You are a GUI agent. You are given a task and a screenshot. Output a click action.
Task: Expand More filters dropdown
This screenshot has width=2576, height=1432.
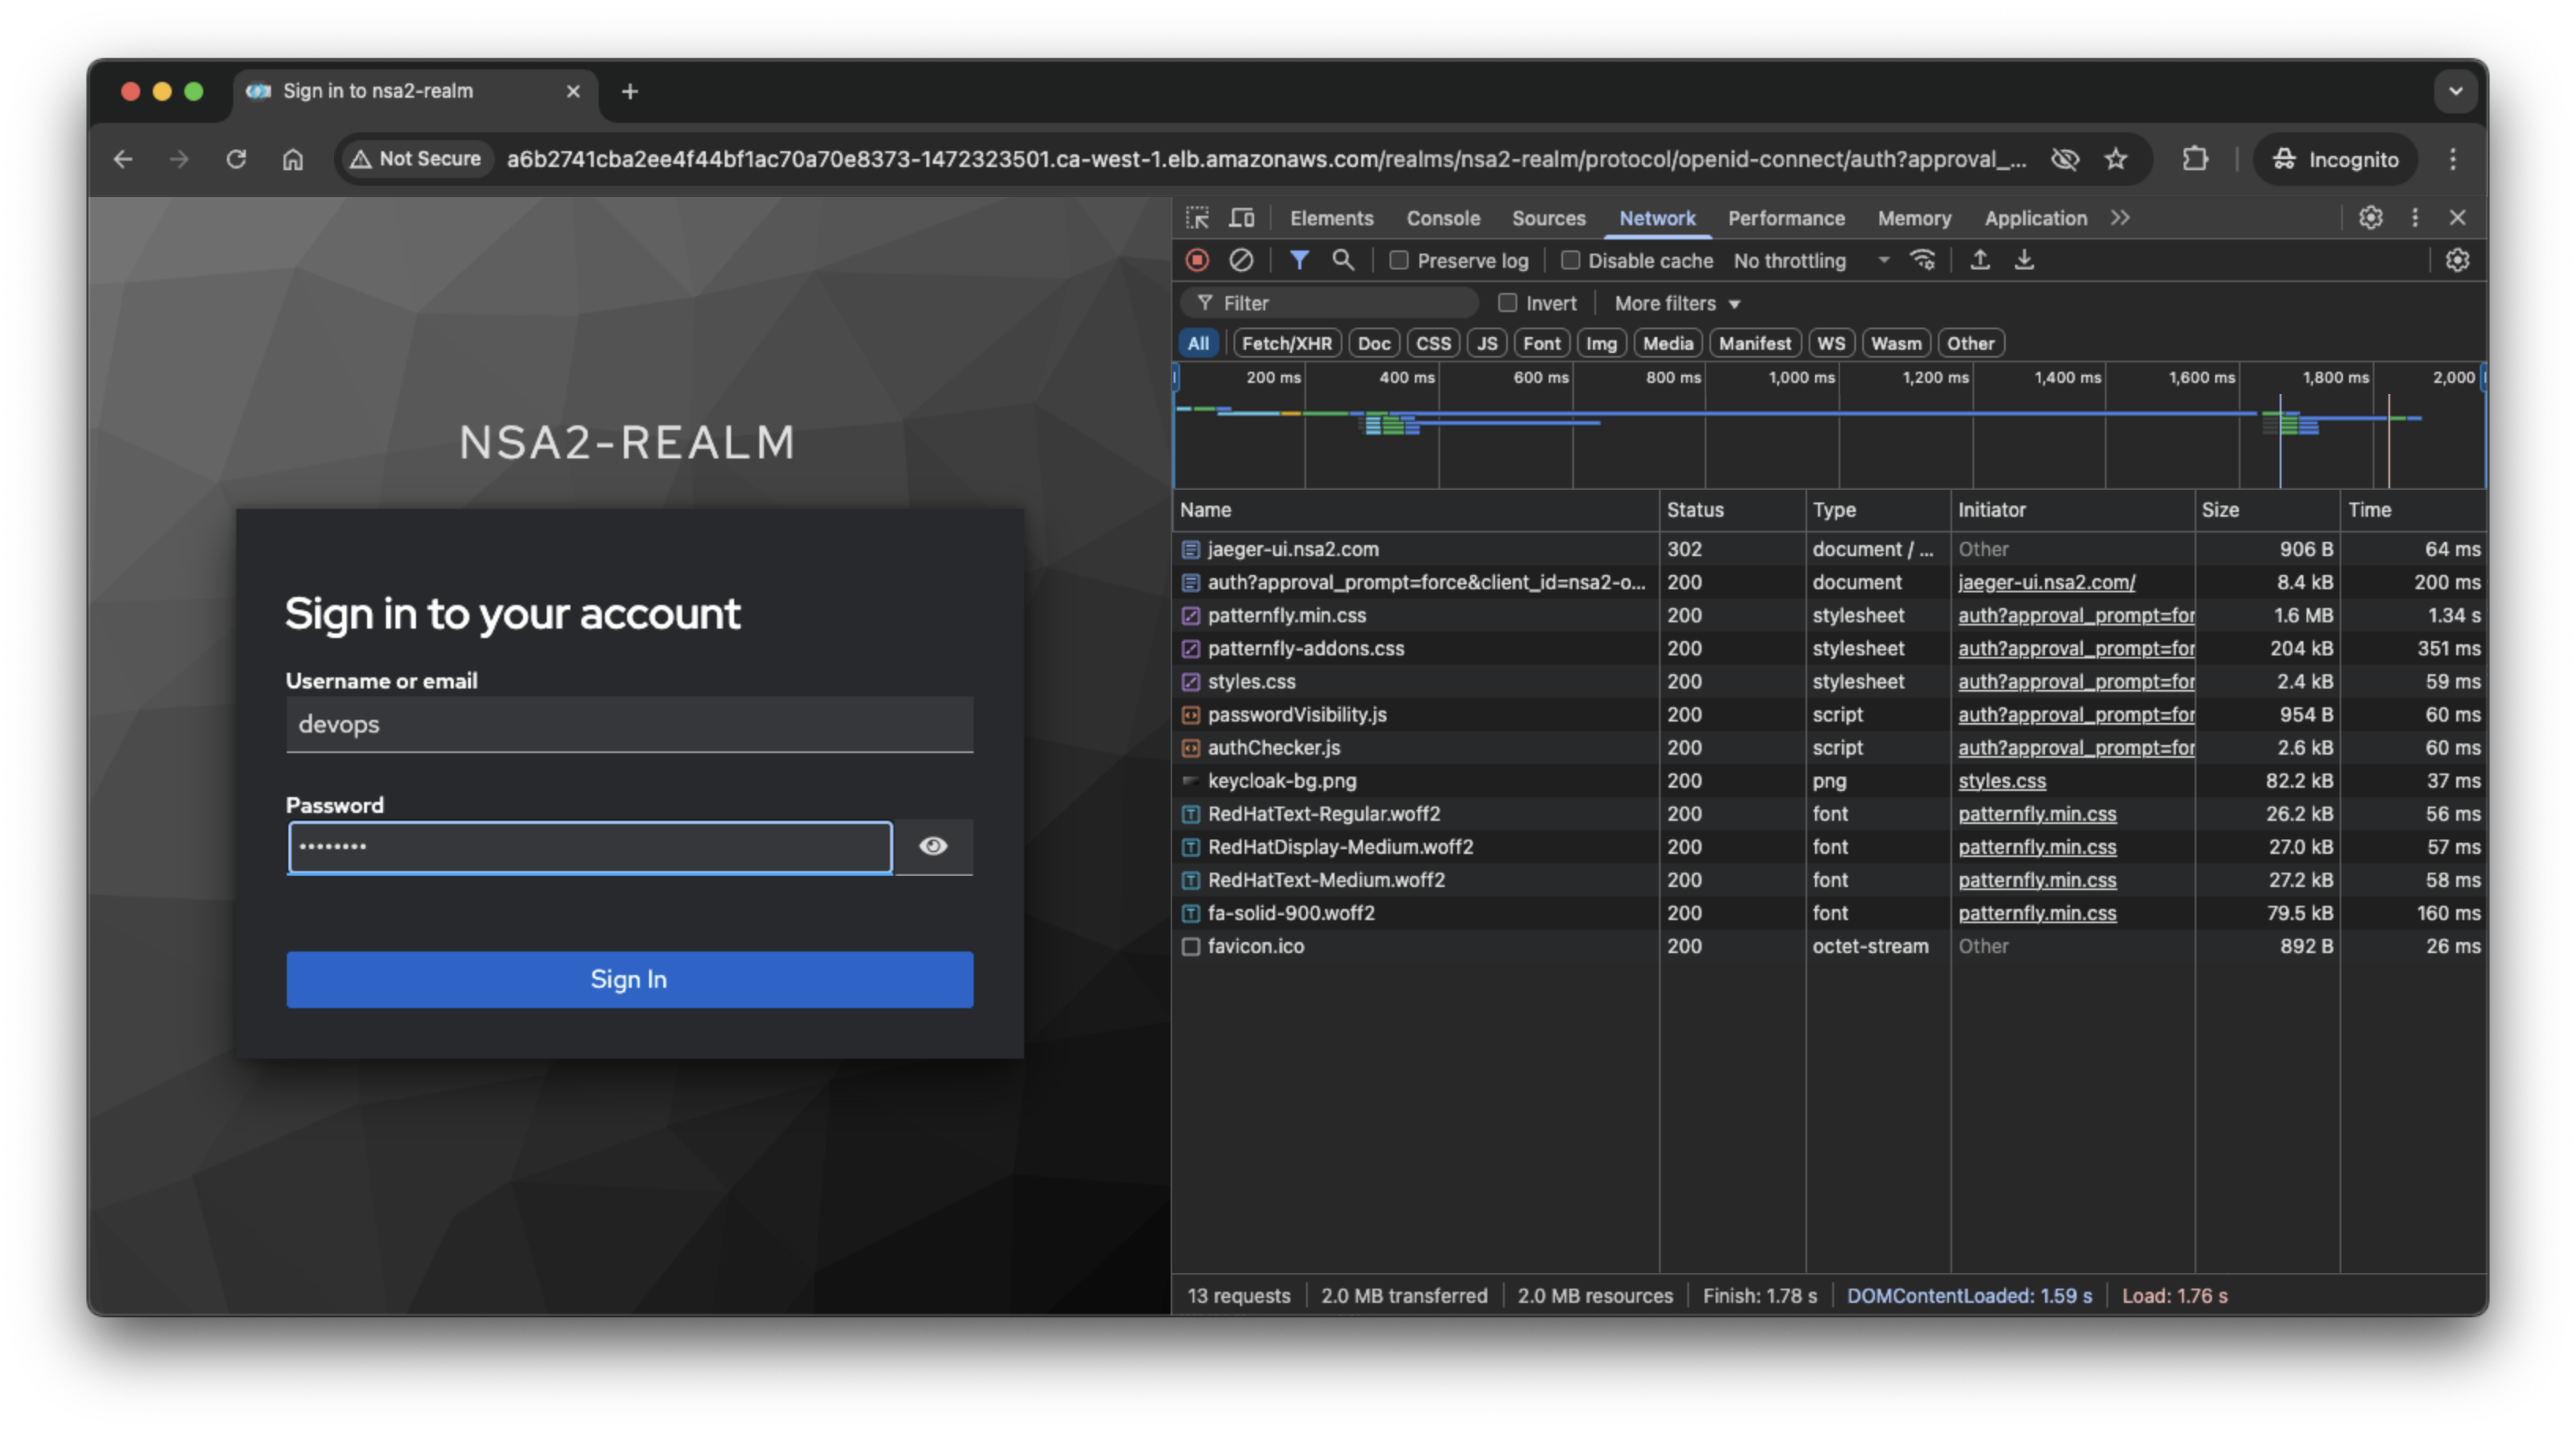coord(1677,303)
